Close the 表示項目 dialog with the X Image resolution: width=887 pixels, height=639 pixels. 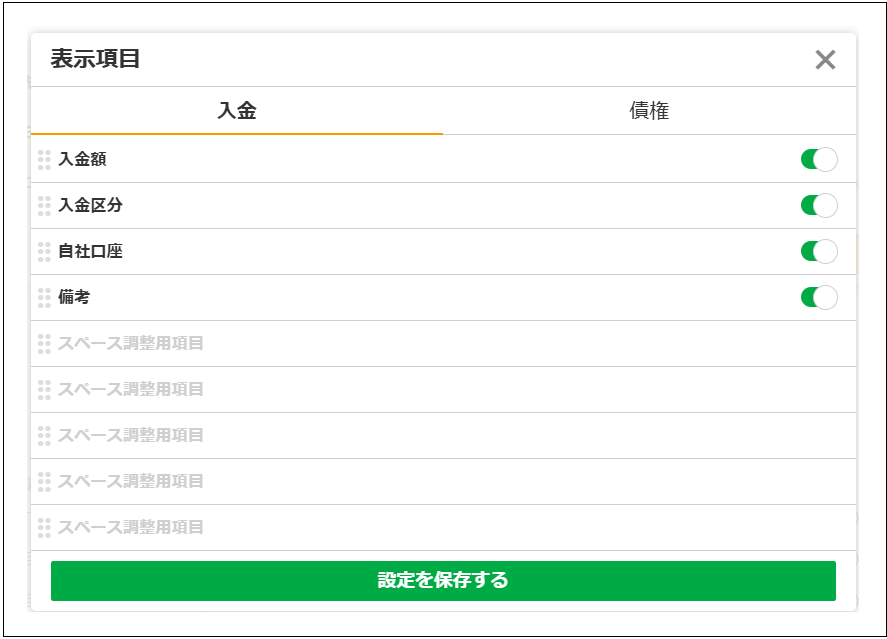pyautogui.click(x=825, y=60)
